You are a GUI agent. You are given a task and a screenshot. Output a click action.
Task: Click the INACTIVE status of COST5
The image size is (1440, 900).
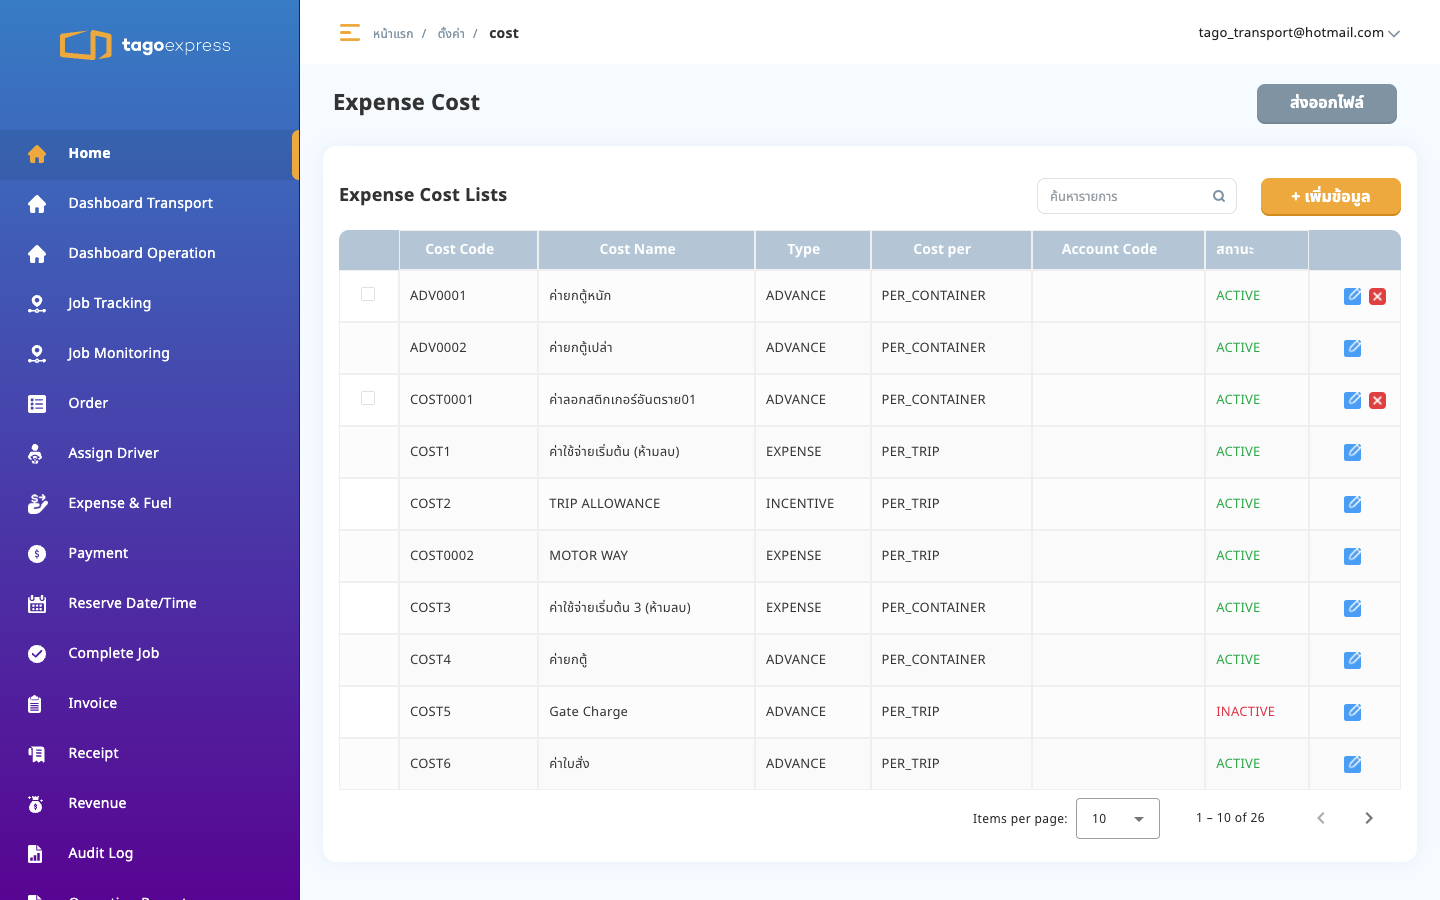coord(1245,712)
